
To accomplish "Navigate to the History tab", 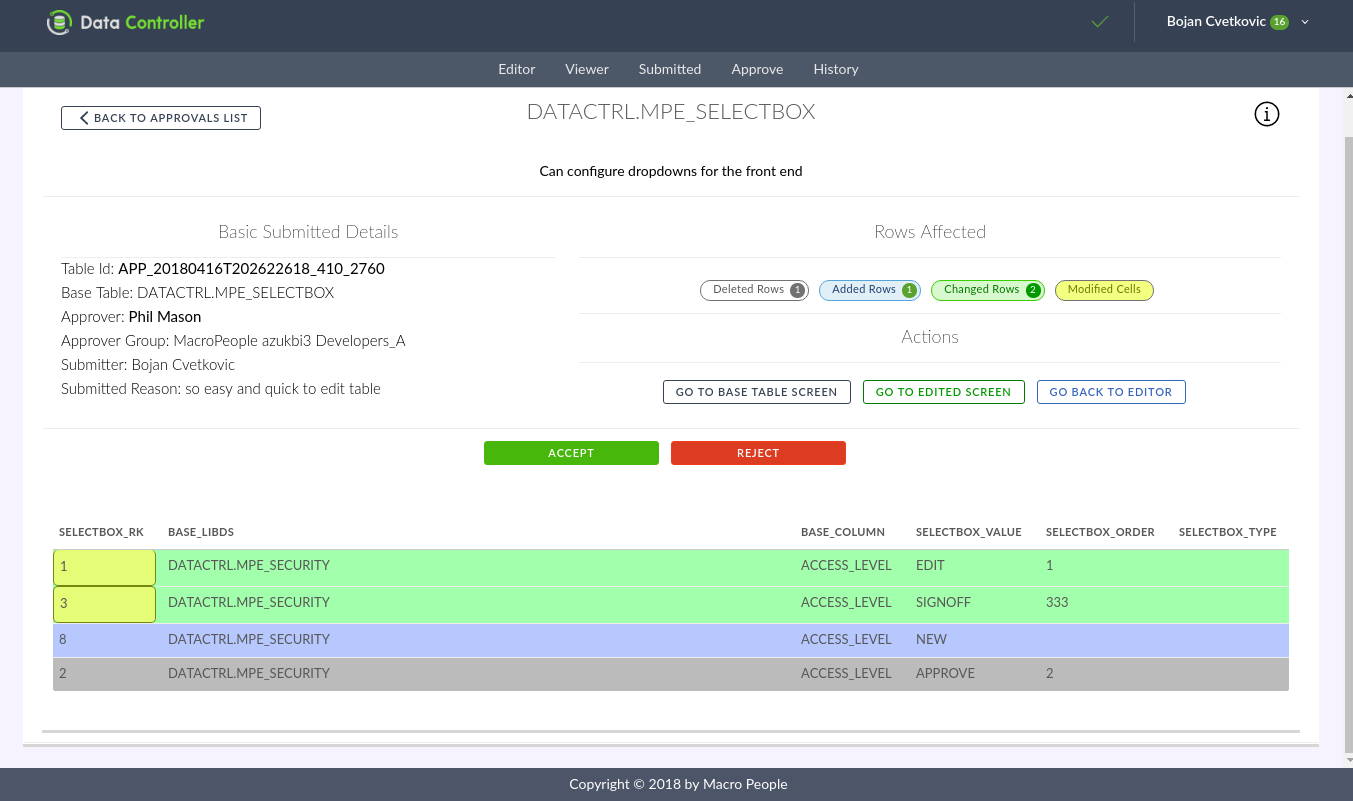I will (x=836, y=69).
